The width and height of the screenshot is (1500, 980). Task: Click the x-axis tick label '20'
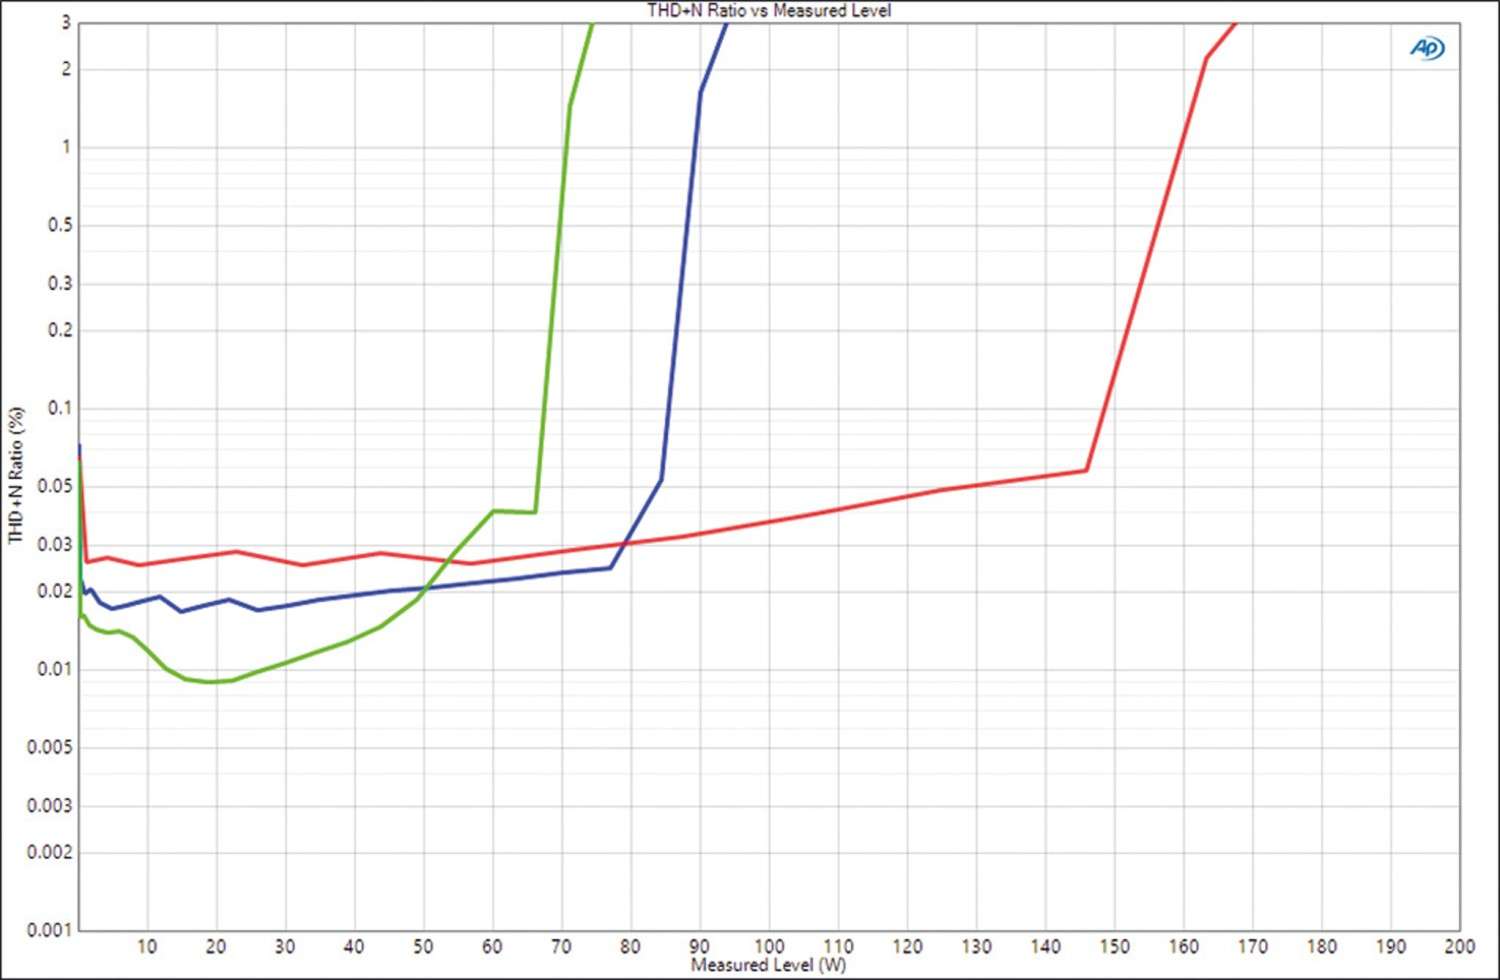point(216,946)
